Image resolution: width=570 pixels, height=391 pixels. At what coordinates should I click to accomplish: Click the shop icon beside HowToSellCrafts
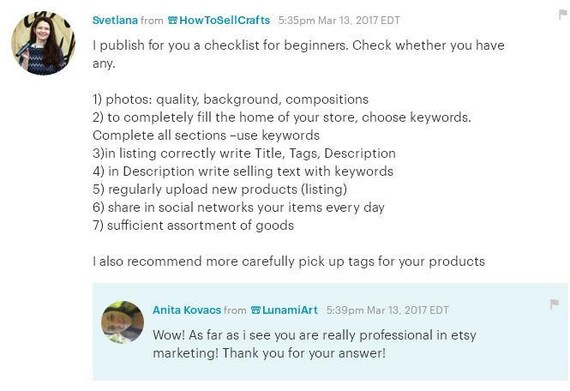(x=173, y=20)
